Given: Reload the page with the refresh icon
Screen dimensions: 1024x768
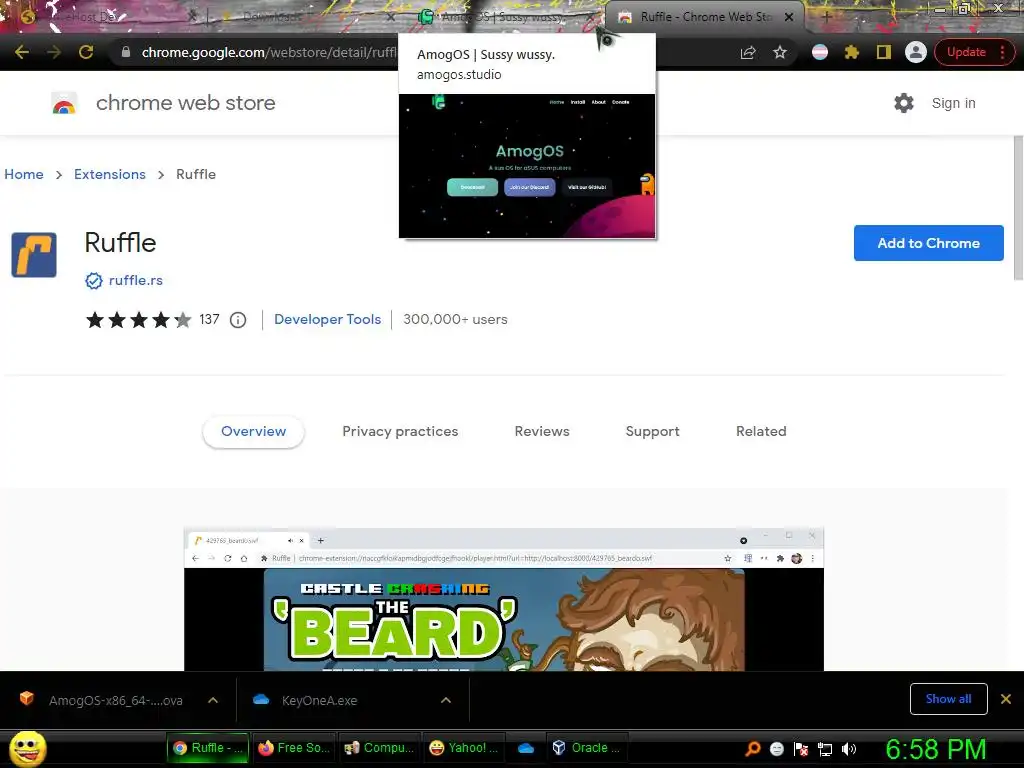Looking at the screenshot, I should click(x=86, y=52).
